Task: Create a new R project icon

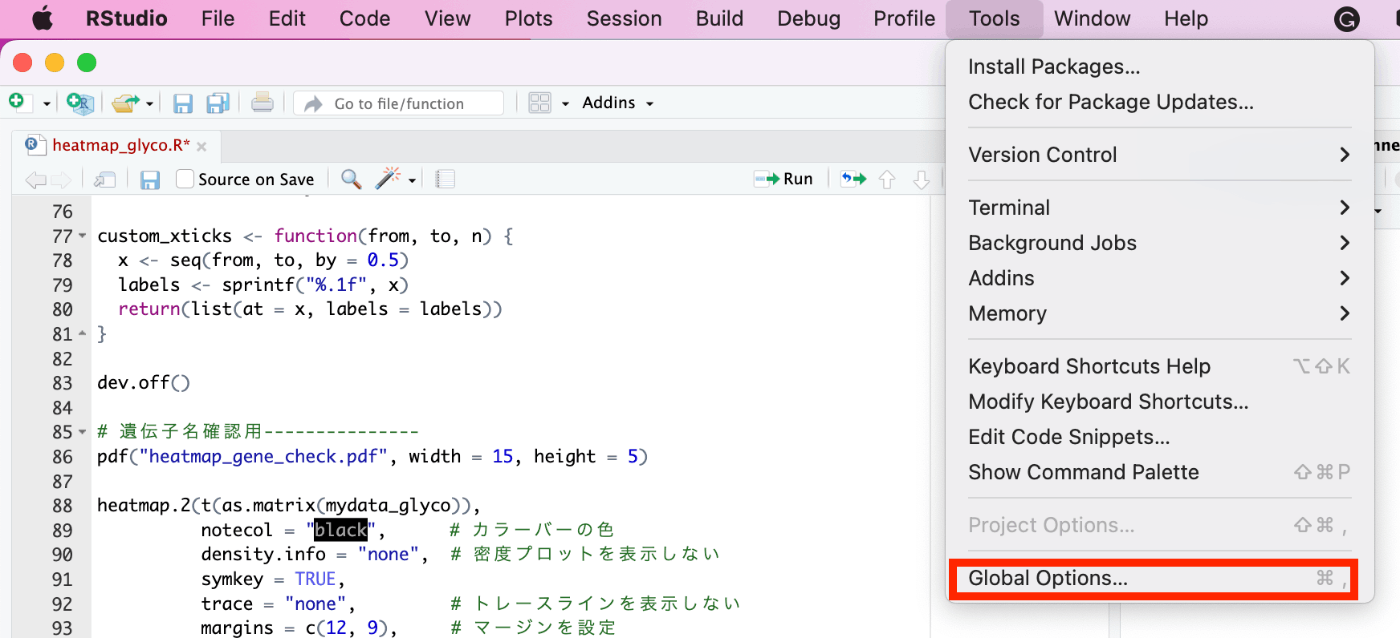Action: point(79,102)
